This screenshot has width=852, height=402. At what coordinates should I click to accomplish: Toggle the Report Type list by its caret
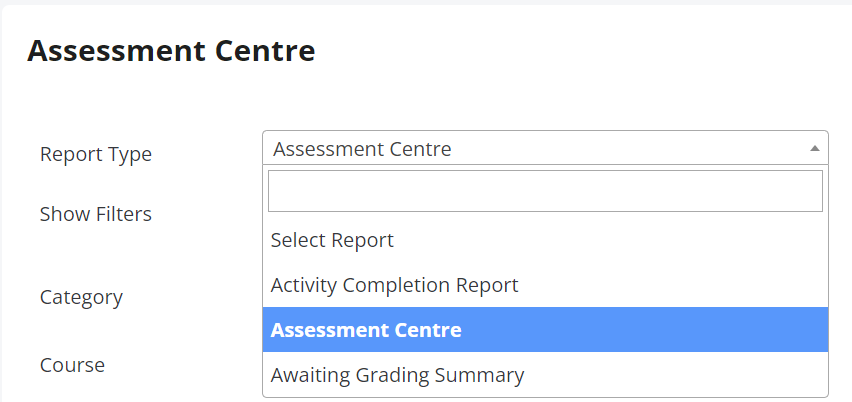click(814, 148)
